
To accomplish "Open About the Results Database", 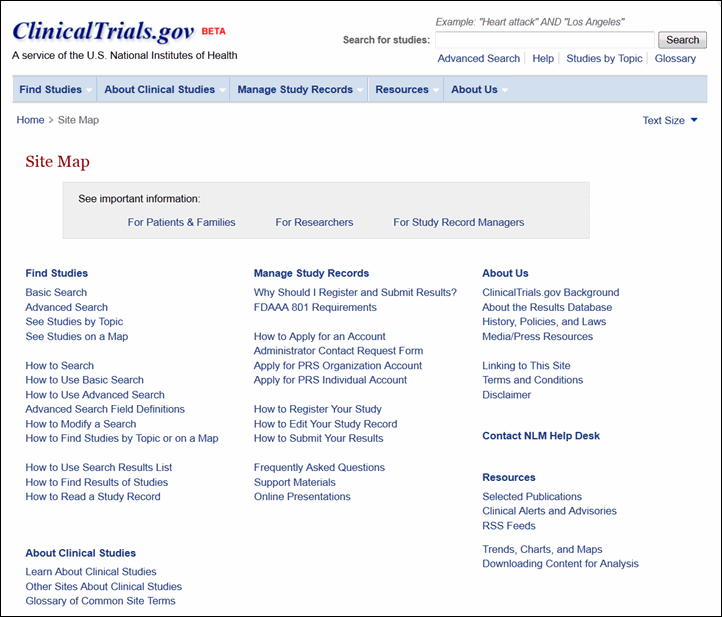I will pyautogui.click(x=547, y=307).
